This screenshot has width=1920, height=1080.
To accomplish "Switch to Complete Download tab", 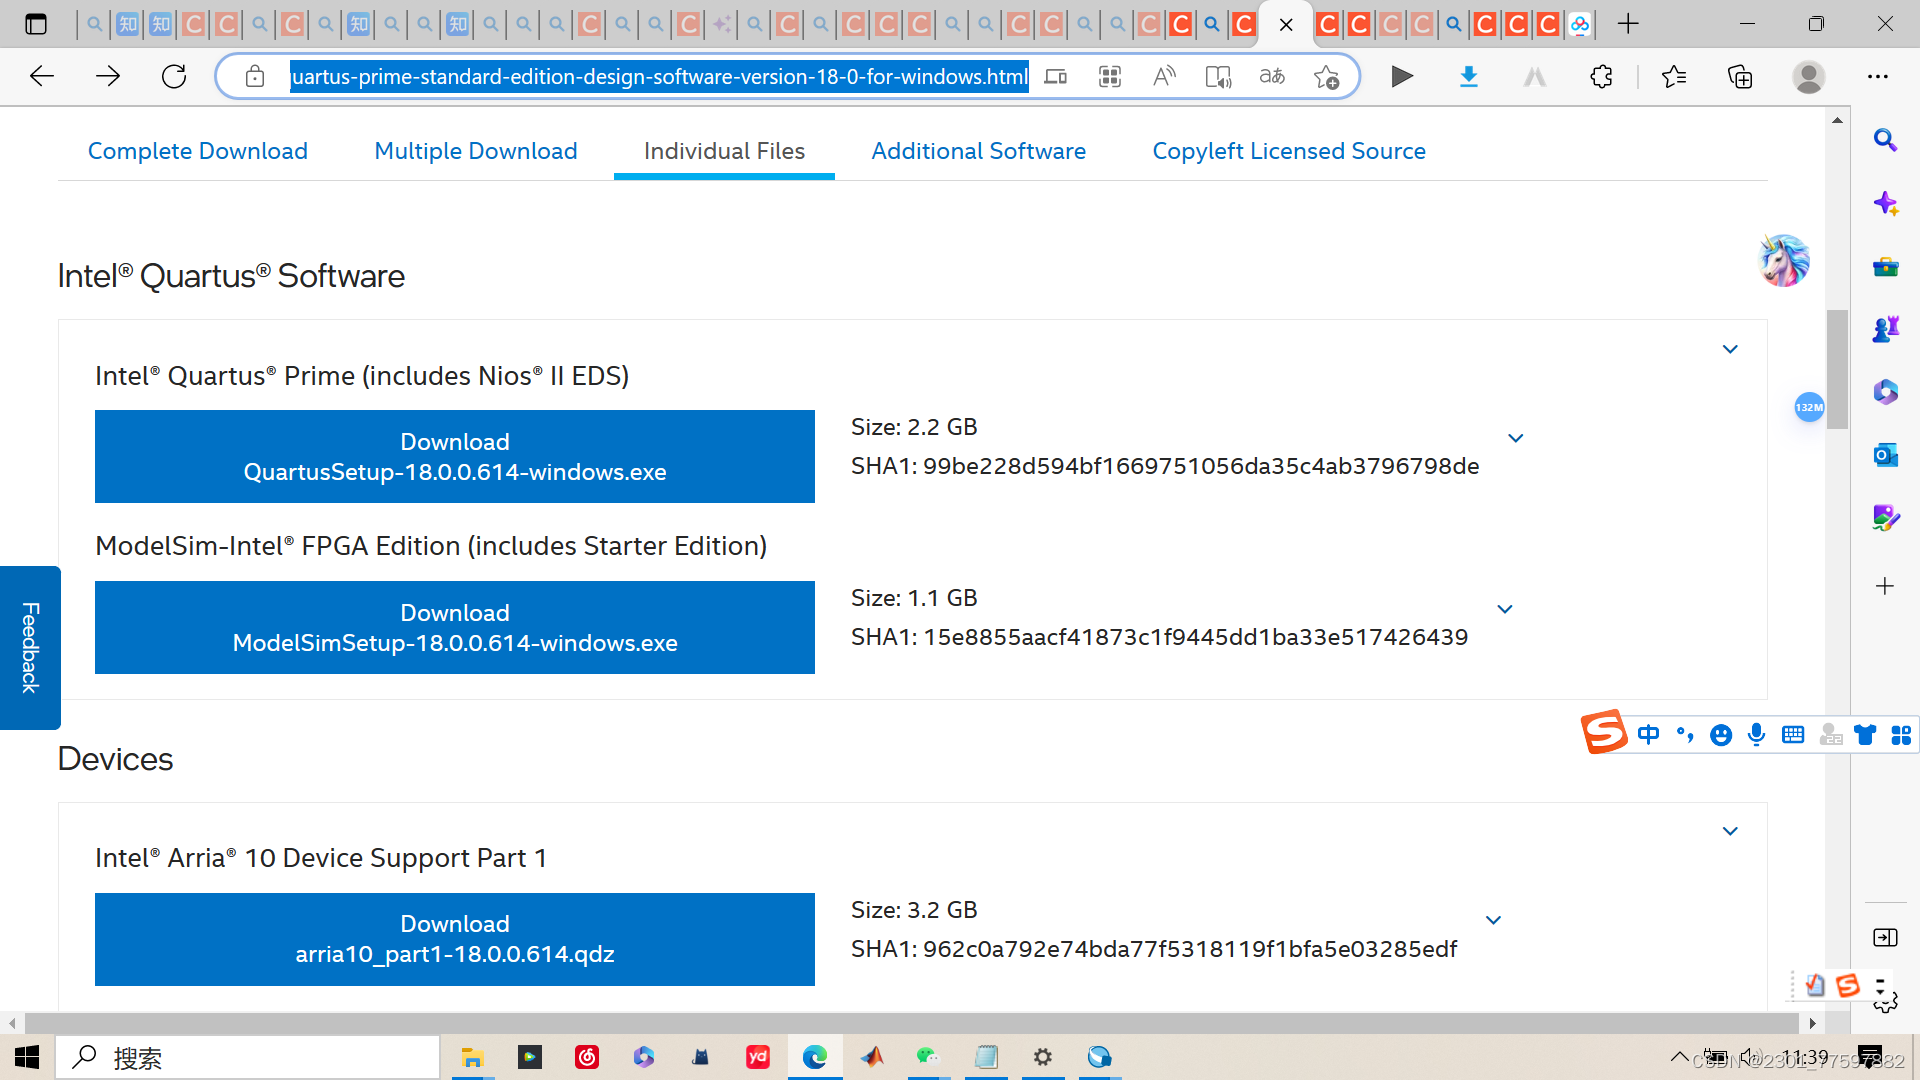I will click(198, 151).
